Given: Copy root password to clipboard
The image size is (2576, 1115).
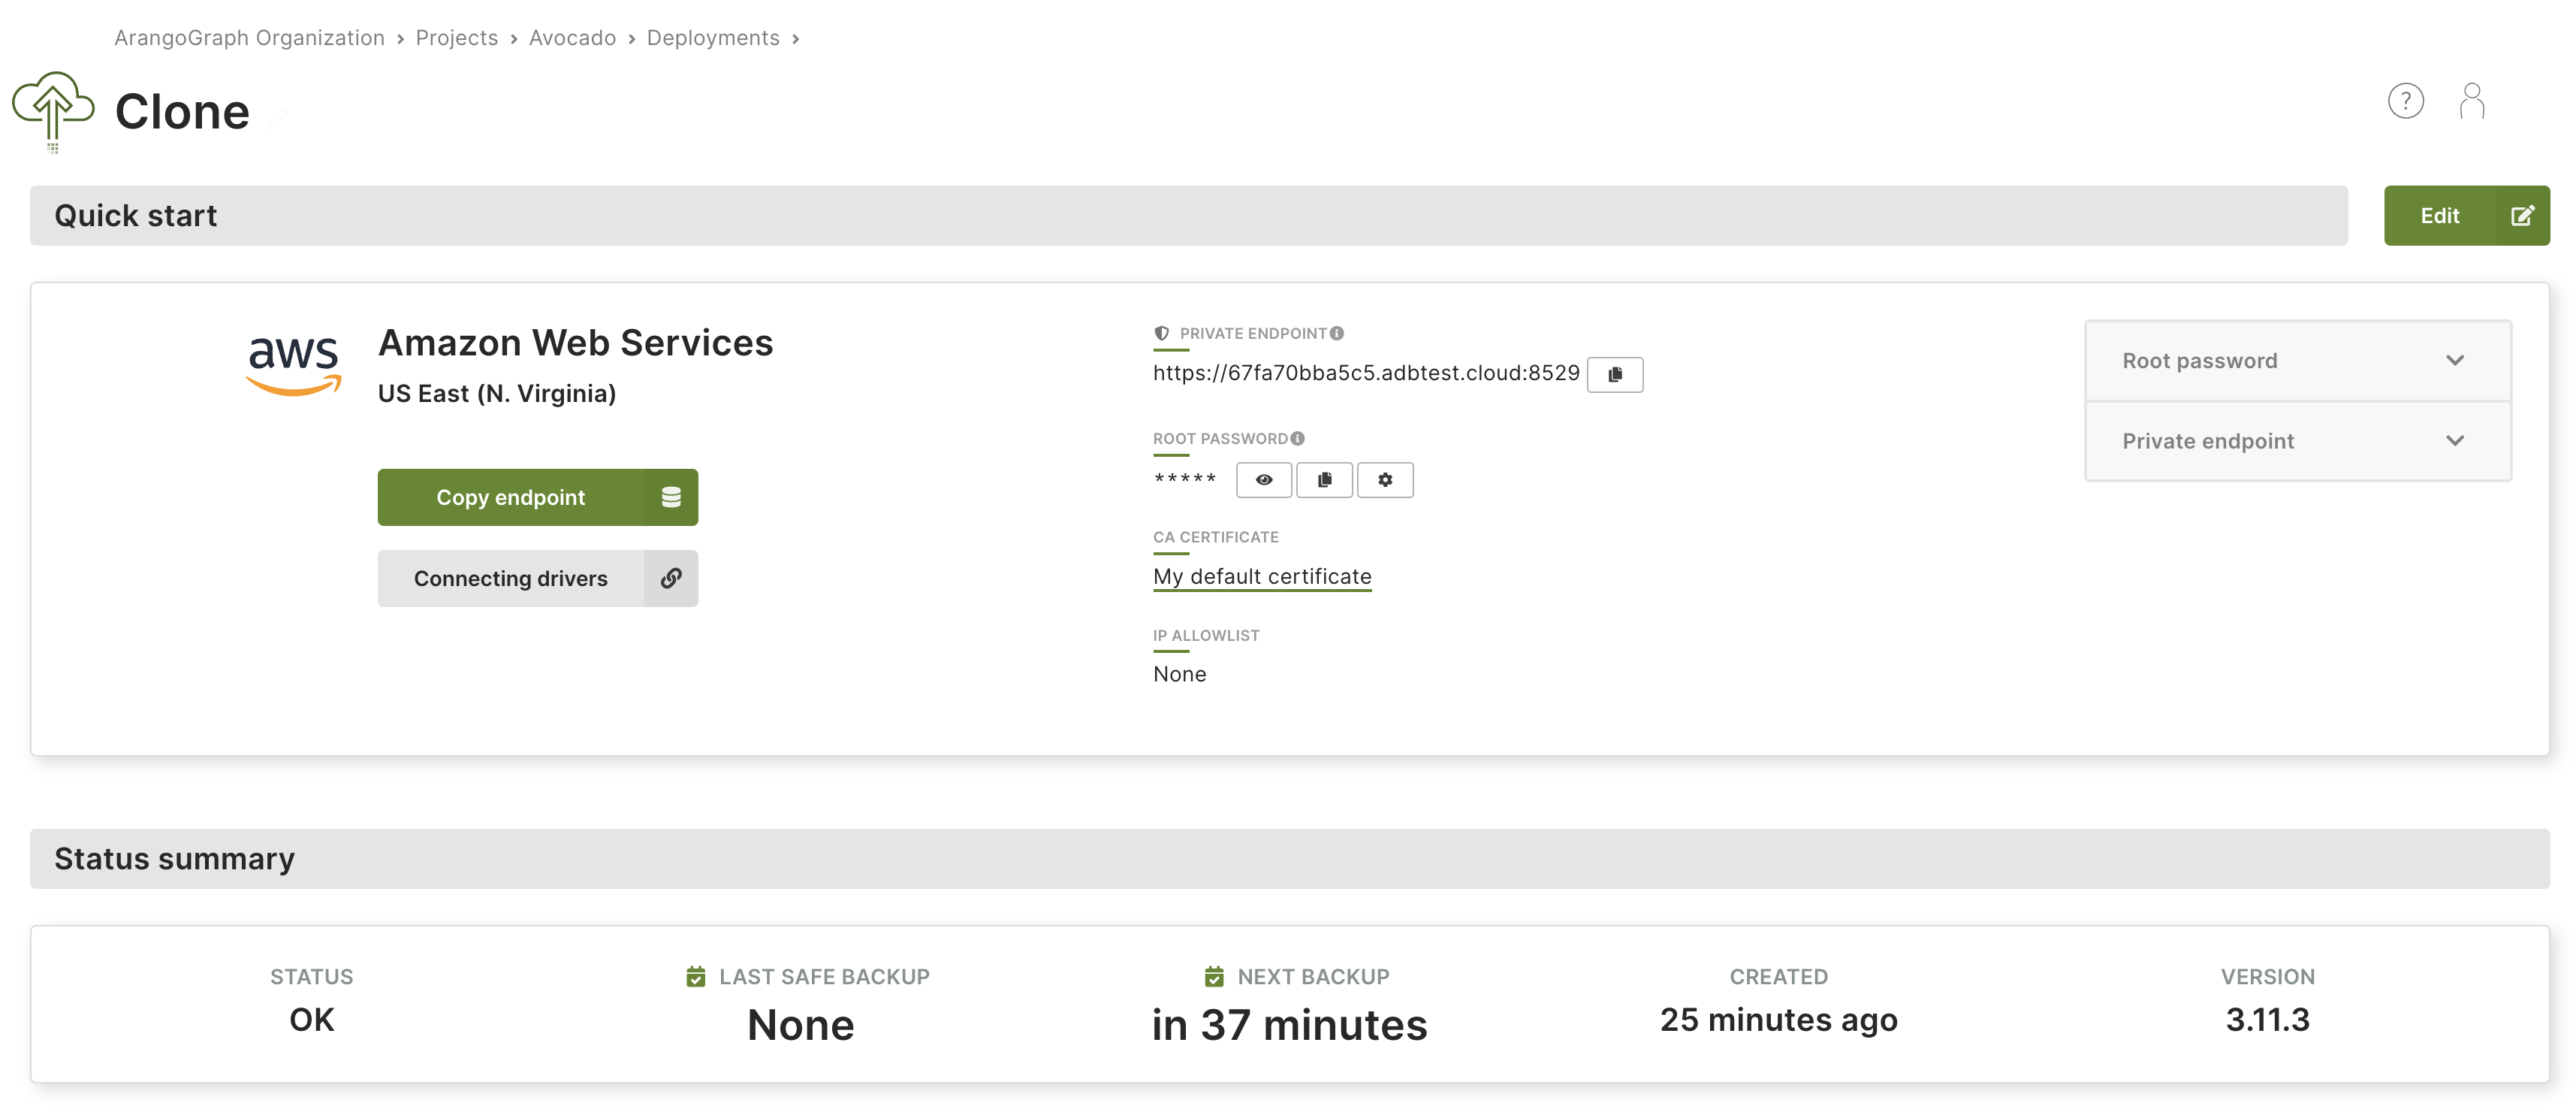Looking at the screenshot, I should click(x=1324, y=480).
